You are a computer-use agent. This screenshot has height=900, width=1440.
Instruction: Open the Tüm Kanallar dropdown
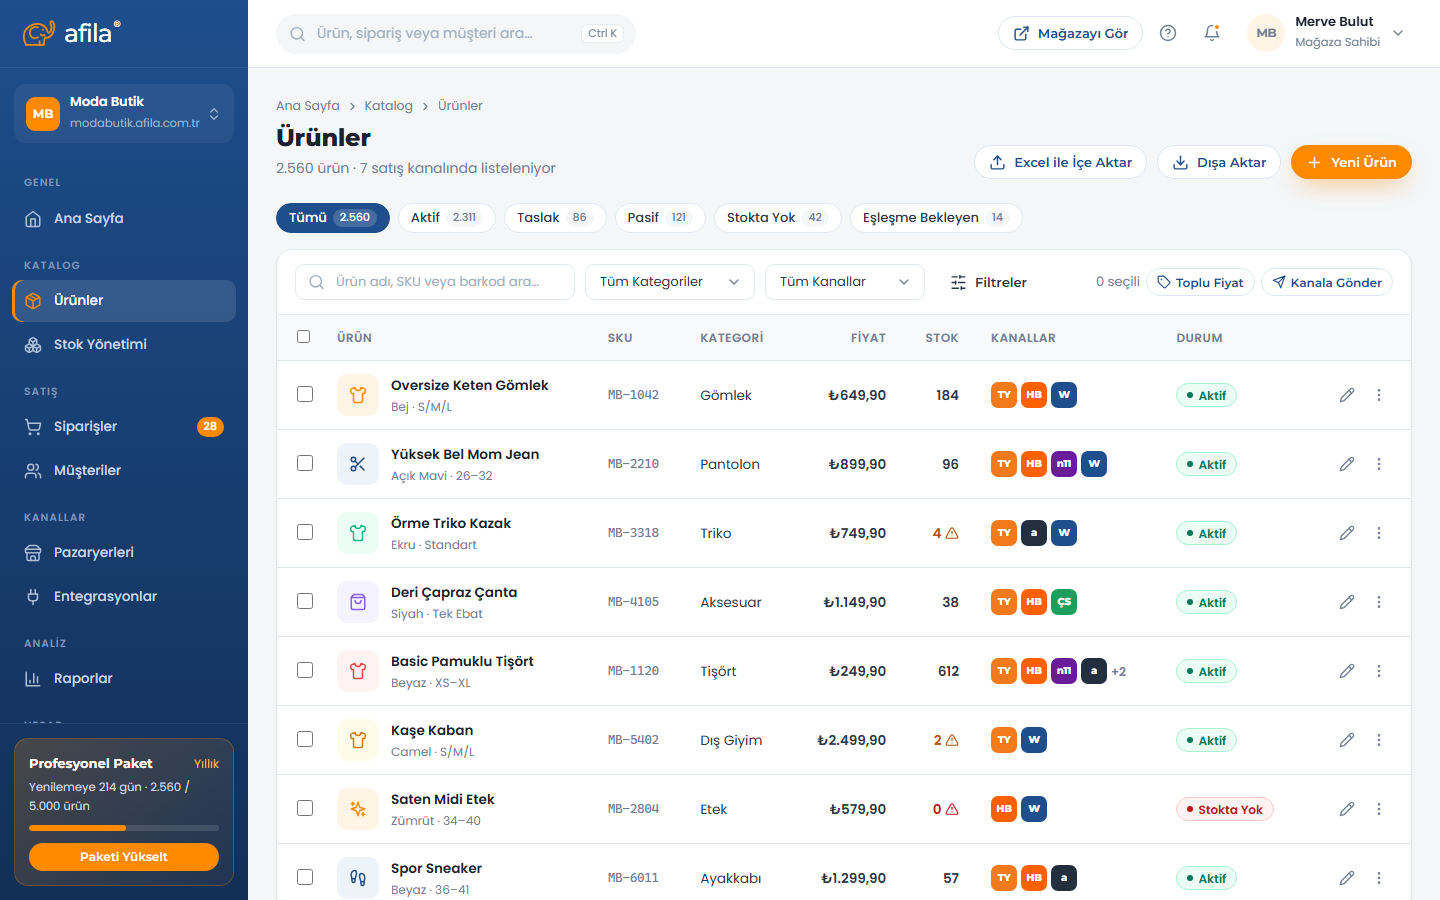tap(845, 282)
